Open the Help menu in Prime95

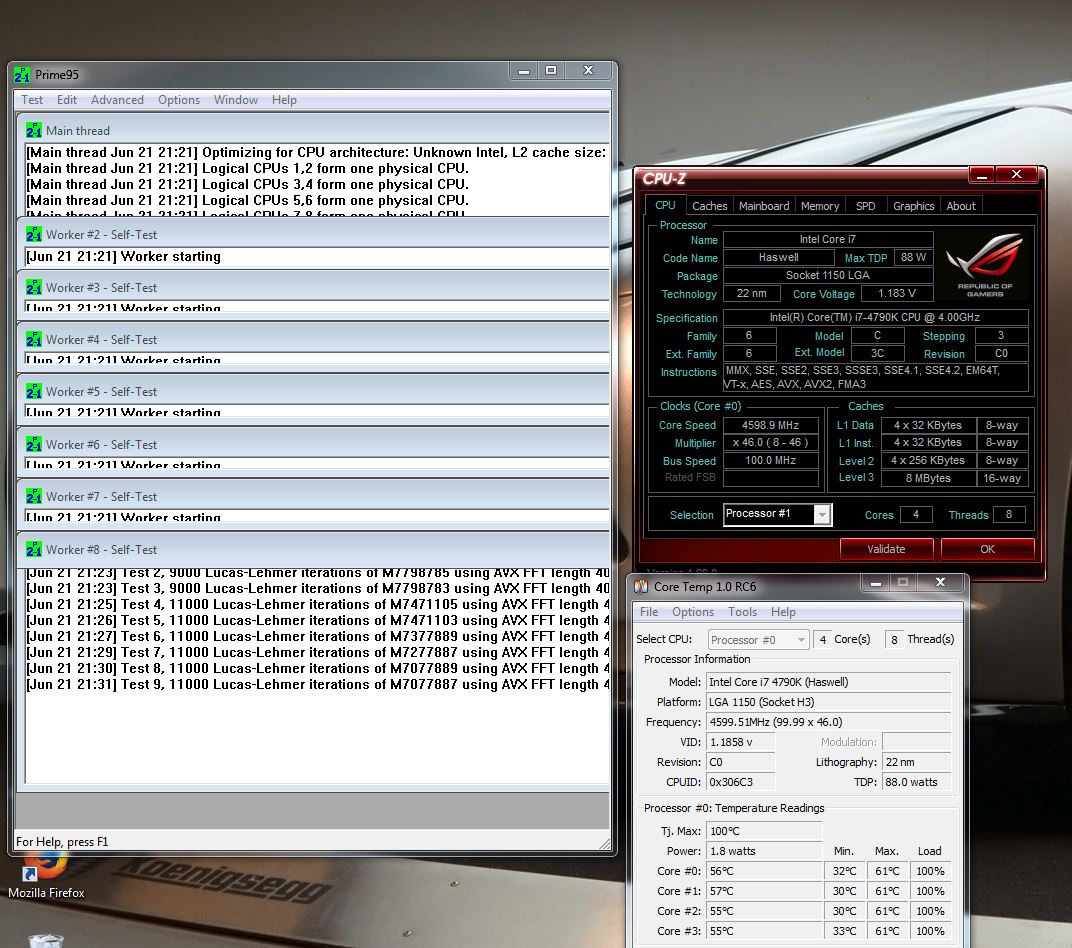284,100
